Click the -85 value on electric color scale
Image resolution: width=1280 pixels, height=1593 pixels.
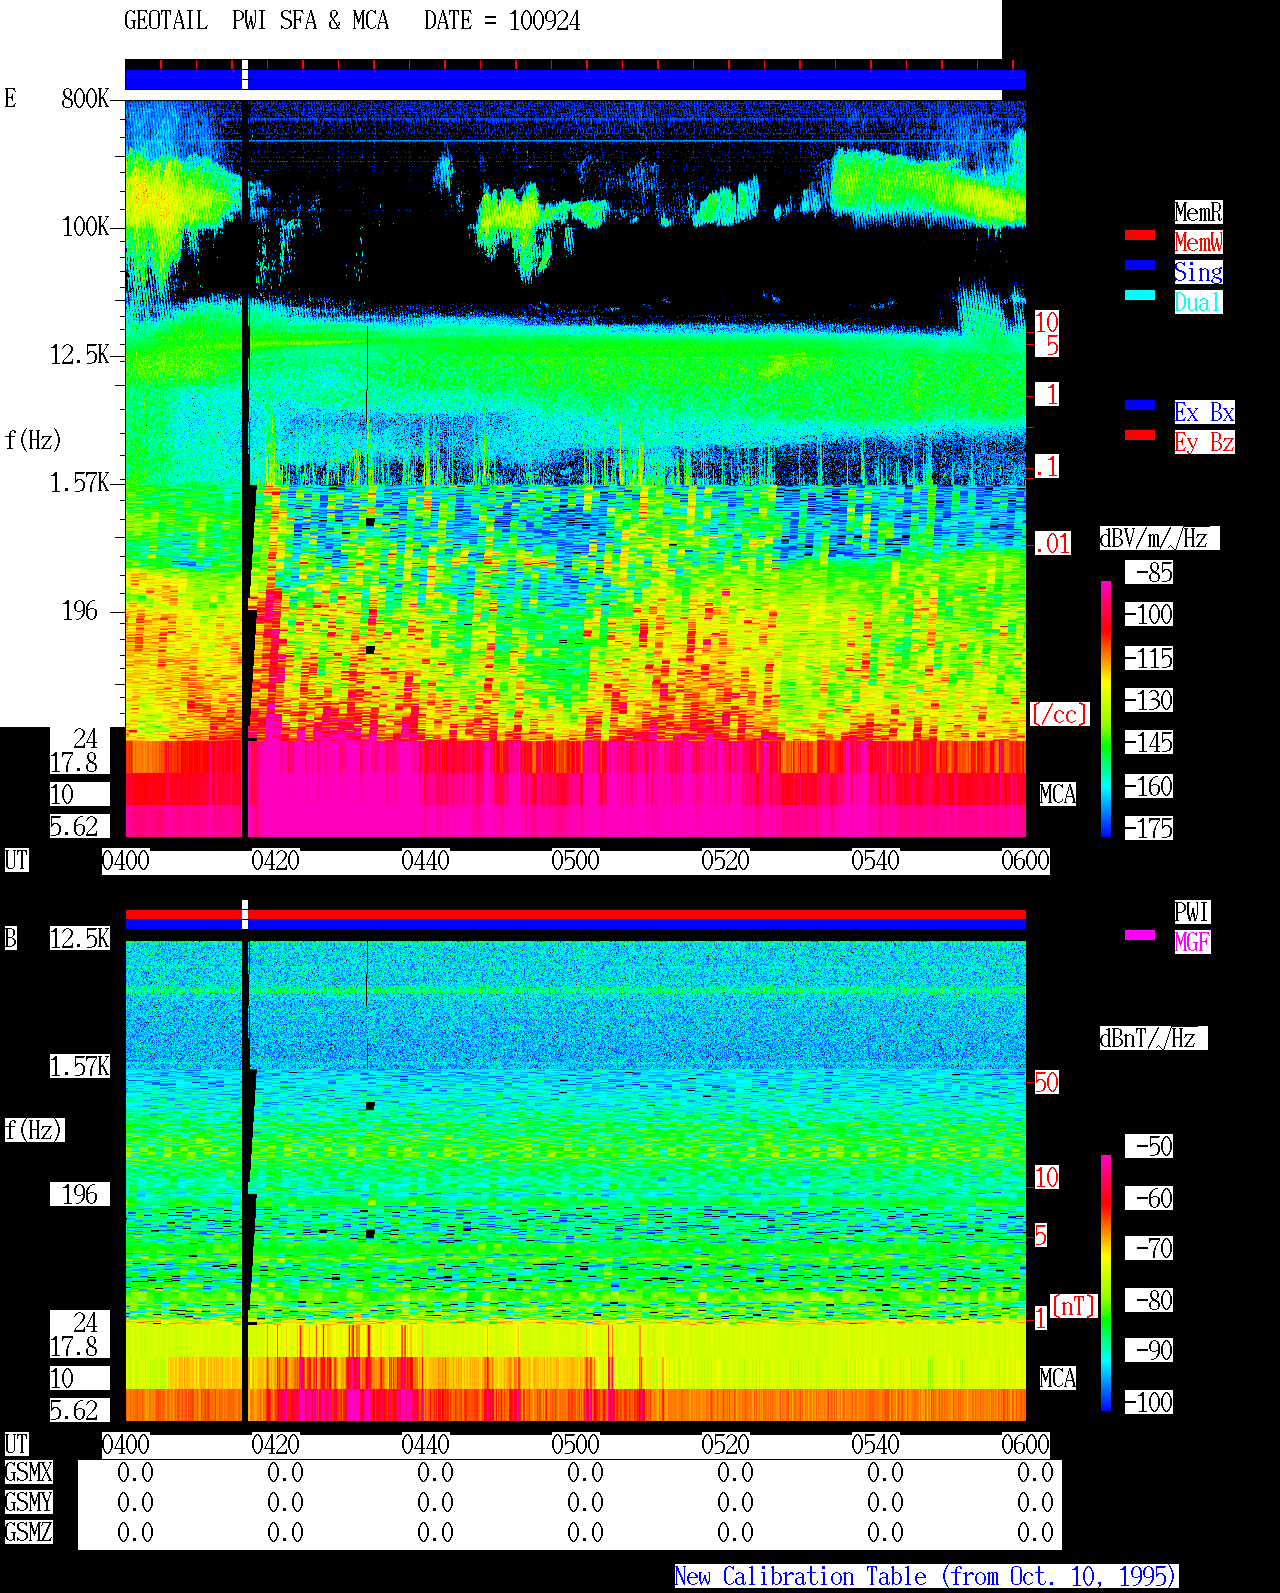[x=1149, y=572]
